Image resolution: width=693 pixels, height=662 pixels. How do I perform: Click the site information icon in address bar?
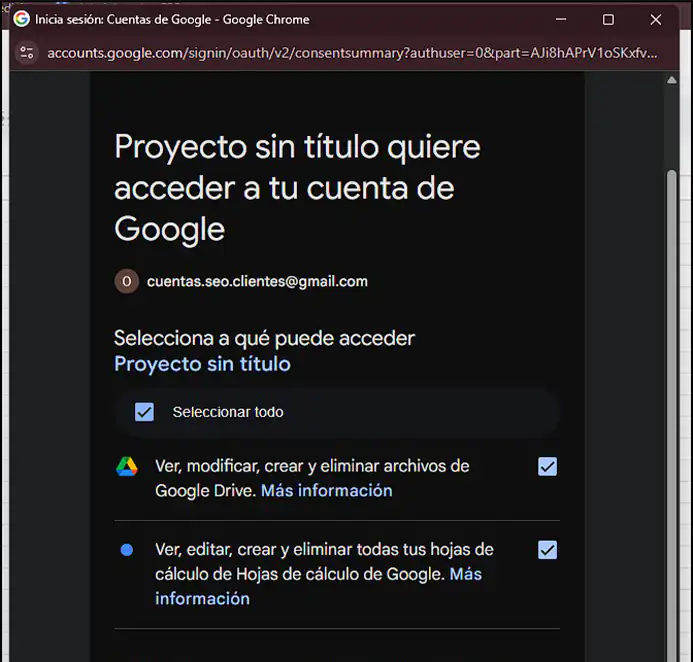(27, 53)
